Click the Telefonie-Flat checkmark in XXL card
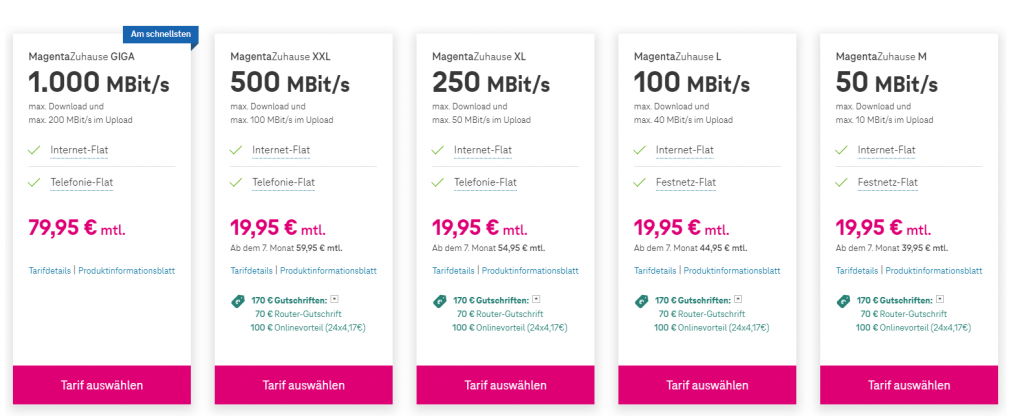1024x416 pixels. 237,182
